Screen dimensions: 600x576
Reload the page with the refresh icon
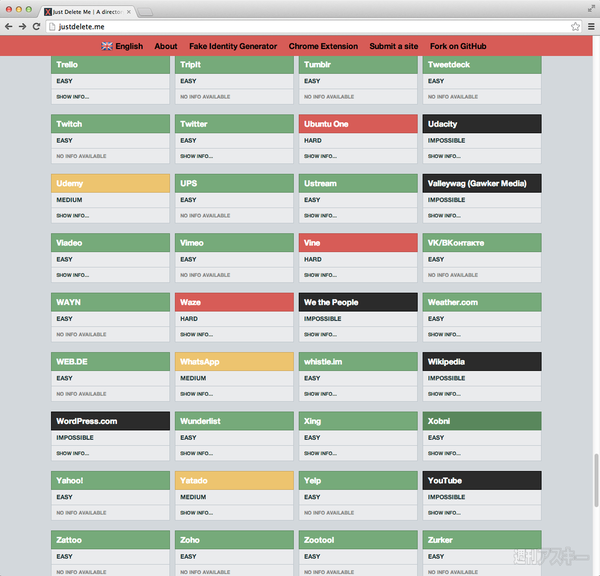36,26
